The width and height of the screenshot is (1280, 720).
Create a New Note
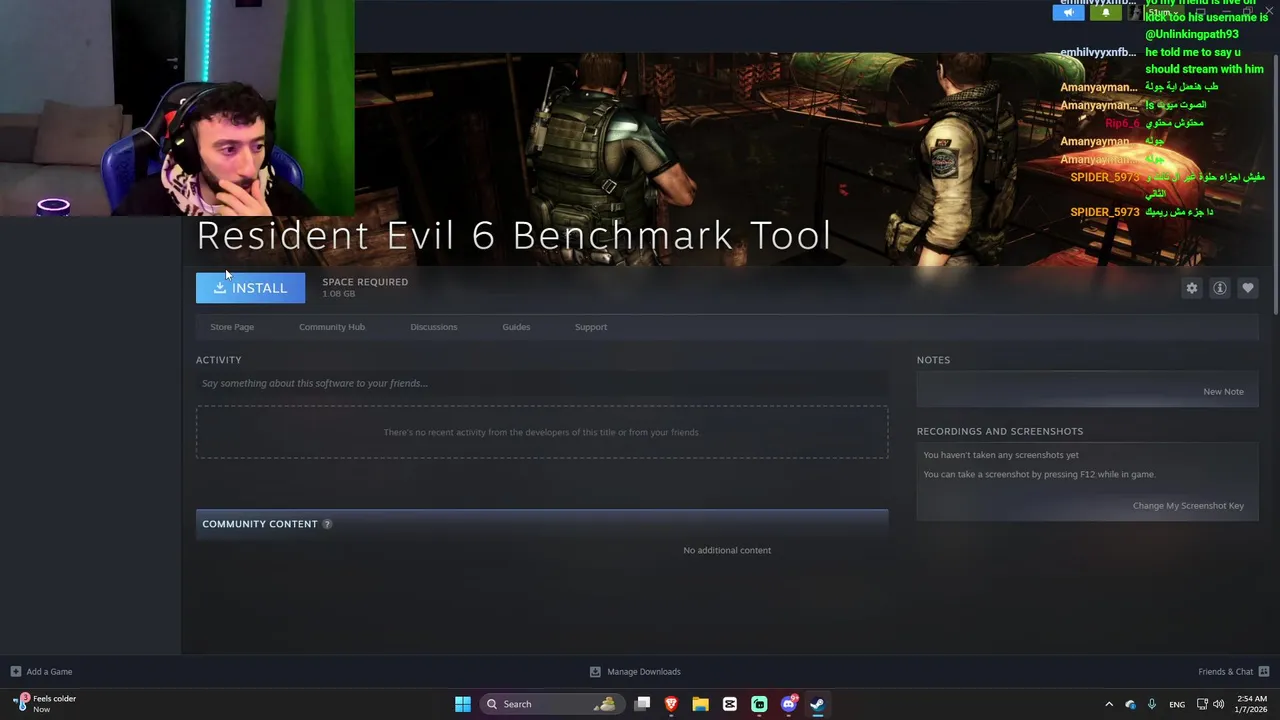pos(1223,392)
